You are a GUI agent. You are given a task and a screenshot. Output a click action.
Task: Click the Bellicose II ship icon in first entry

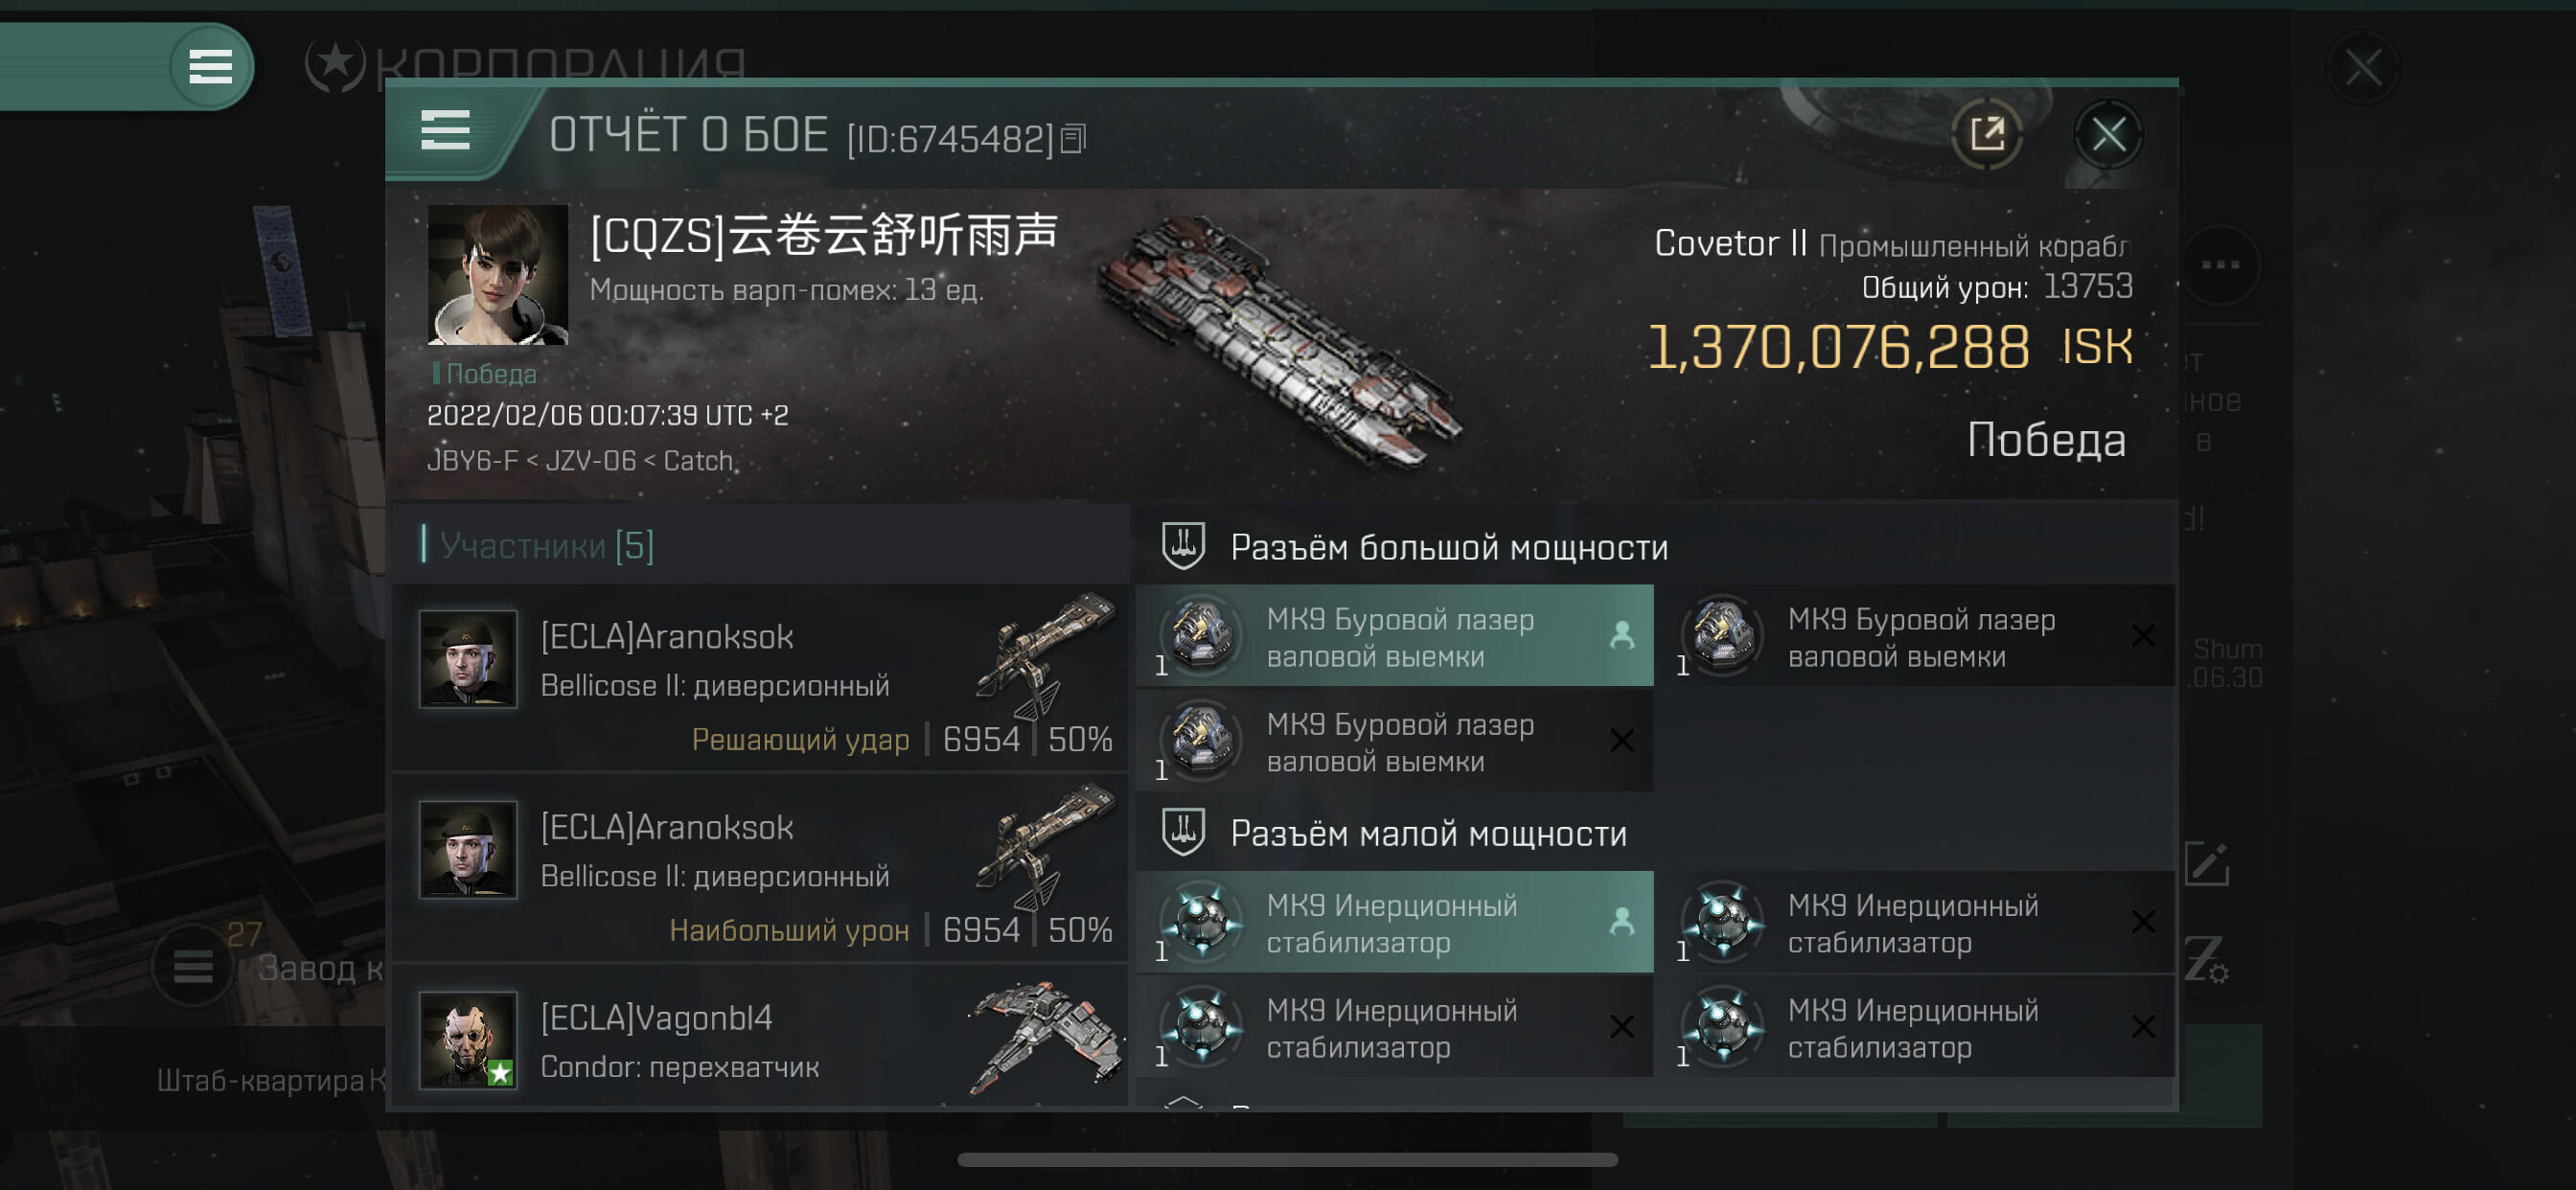(1045, 655)
